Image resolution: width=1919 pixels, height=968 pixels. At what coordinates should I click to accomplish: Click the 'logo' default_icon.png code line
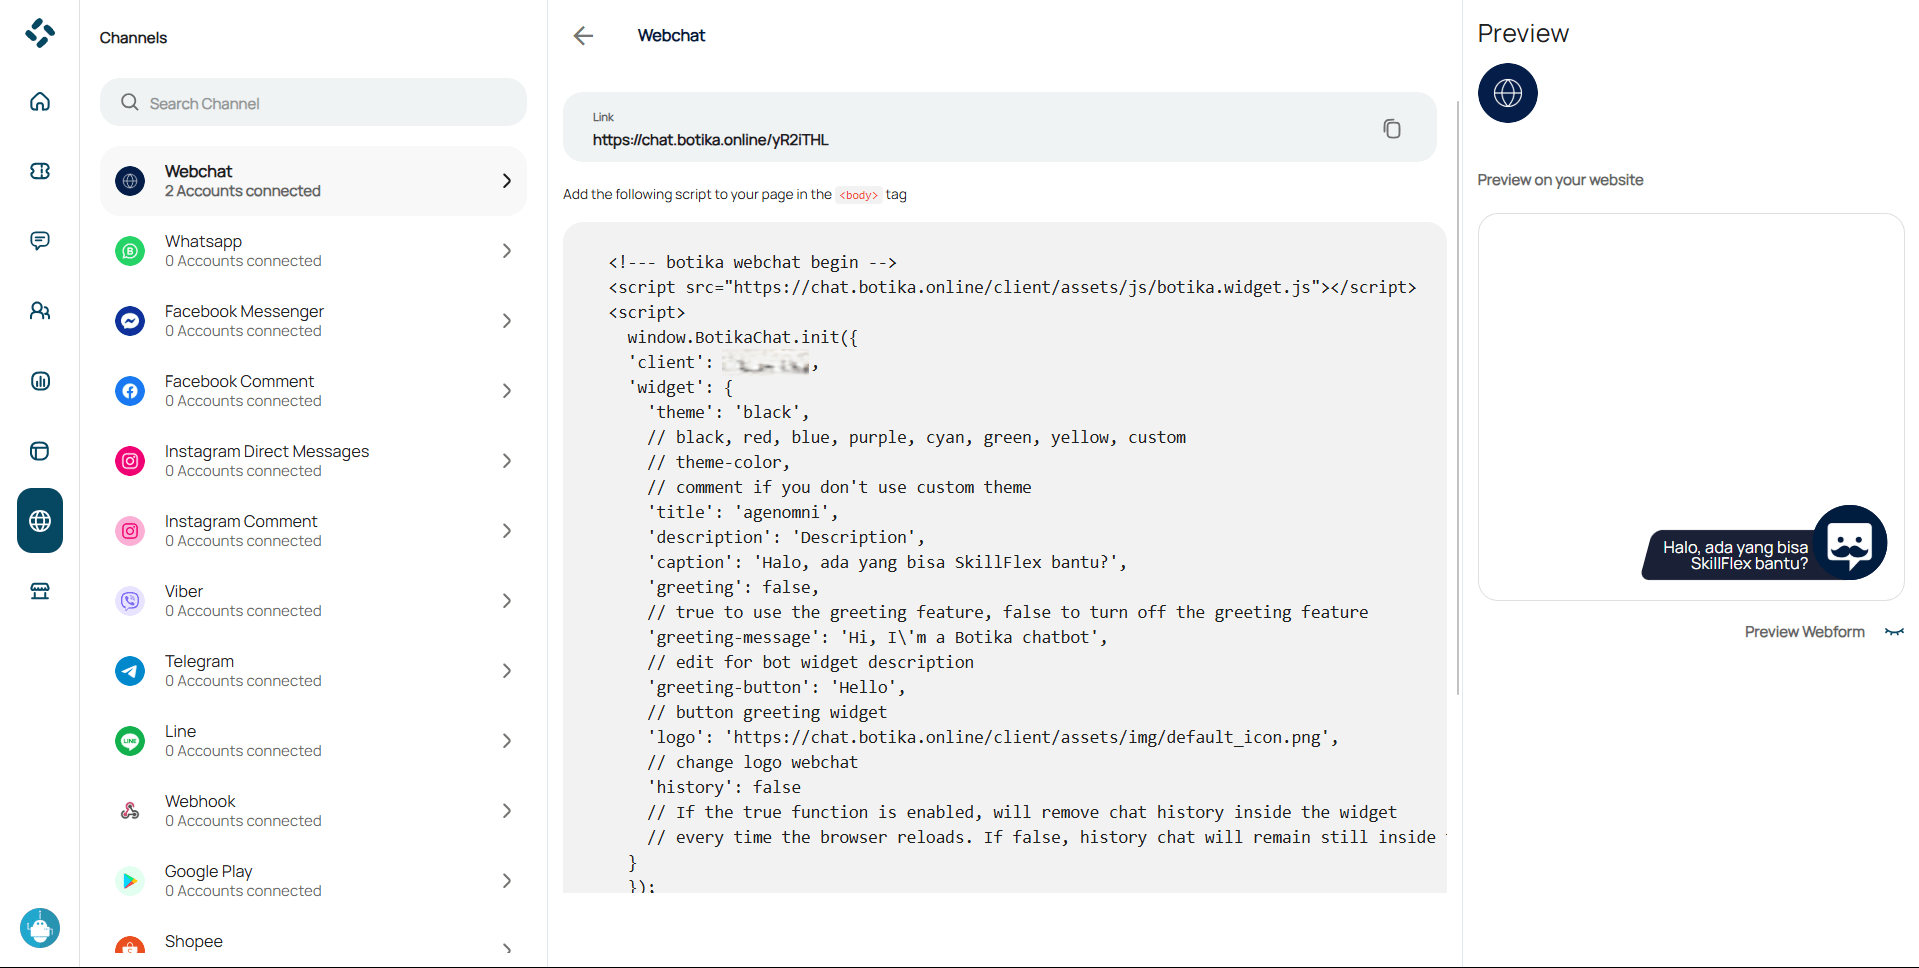click(992, 737)
